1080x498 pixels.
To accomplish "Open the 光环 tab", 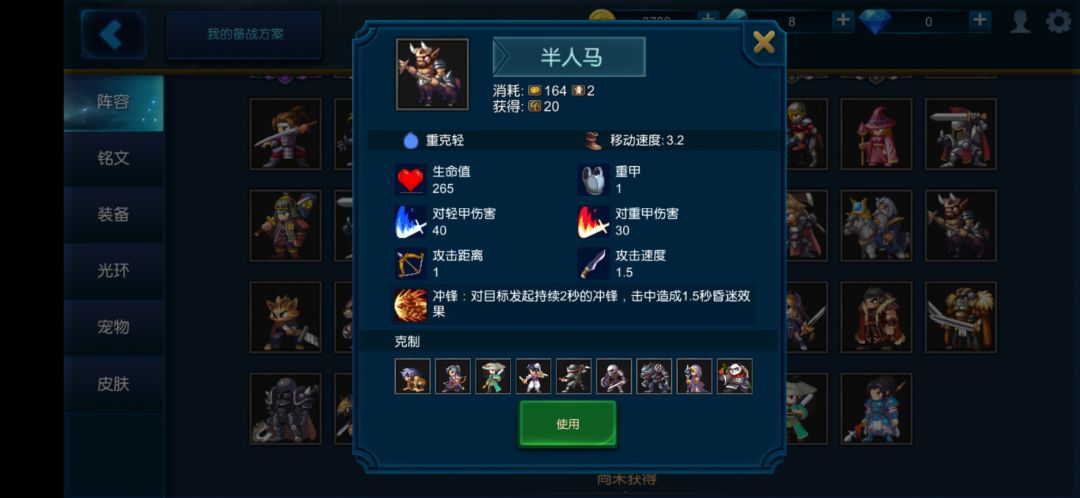I will click(x=114, y=271).
